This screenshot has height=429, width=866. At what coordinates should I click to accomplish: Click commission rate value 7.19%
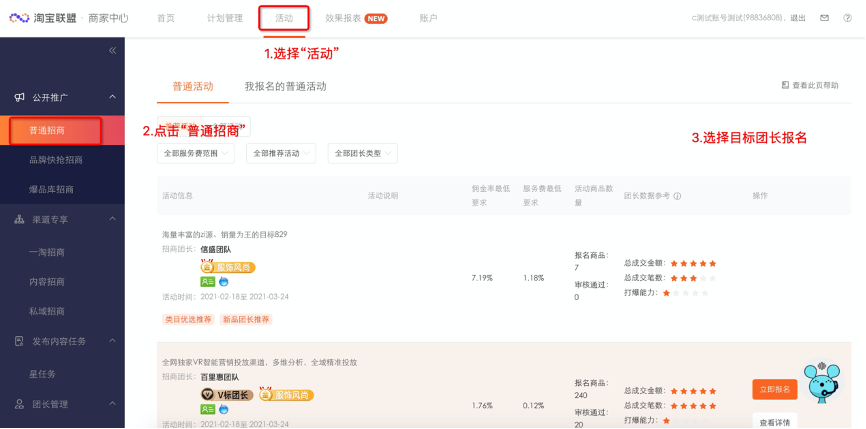pyautogui.click(x=482, y=278)
